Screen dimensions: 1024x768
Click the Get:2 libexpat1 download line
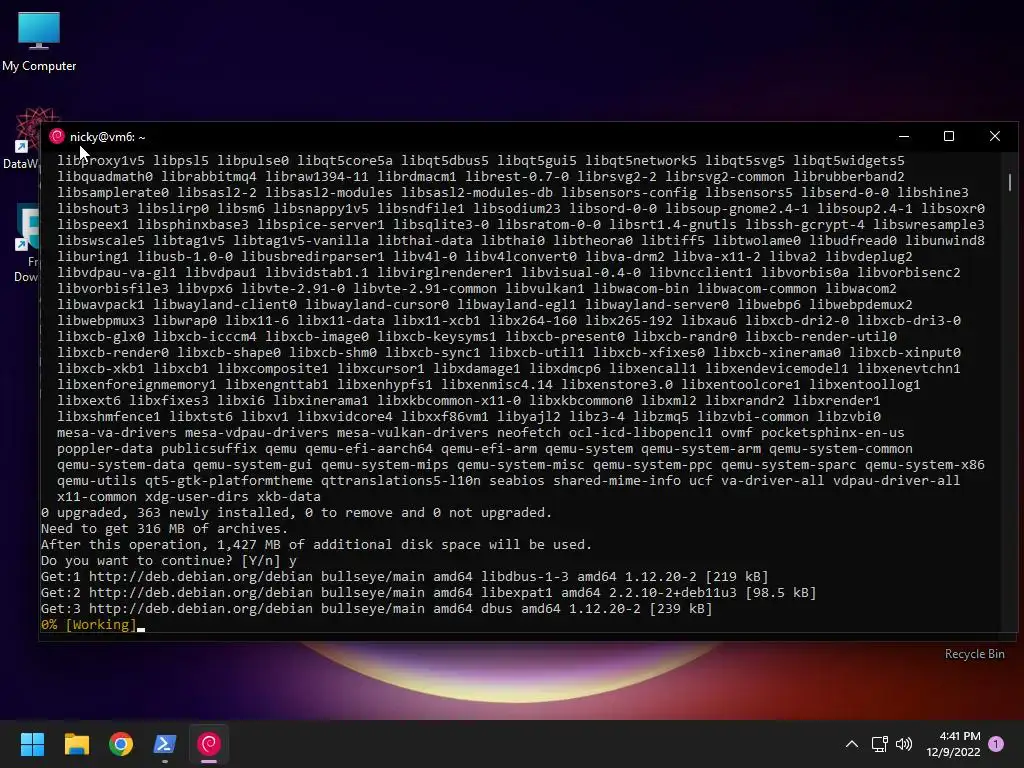[428, 592]
